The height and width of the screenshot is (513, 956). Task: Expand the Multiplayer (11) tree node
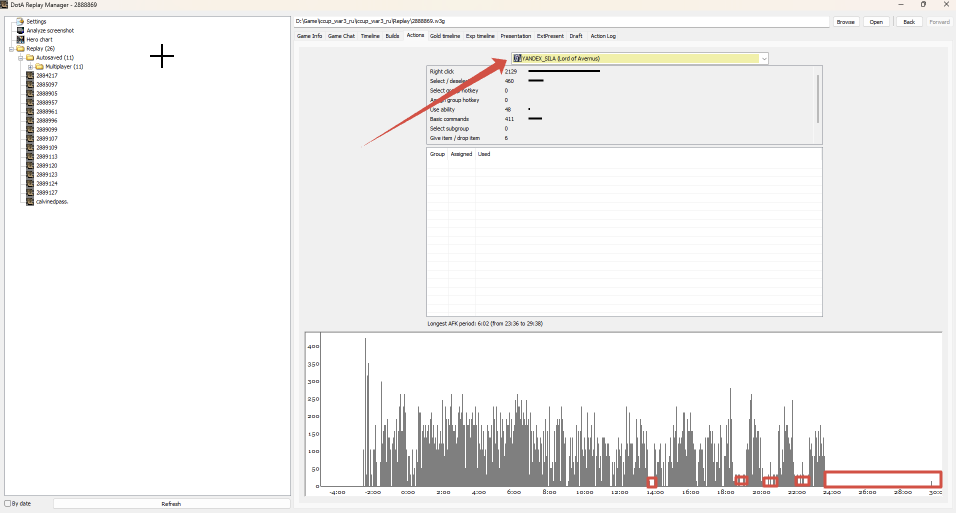(30, 66)
